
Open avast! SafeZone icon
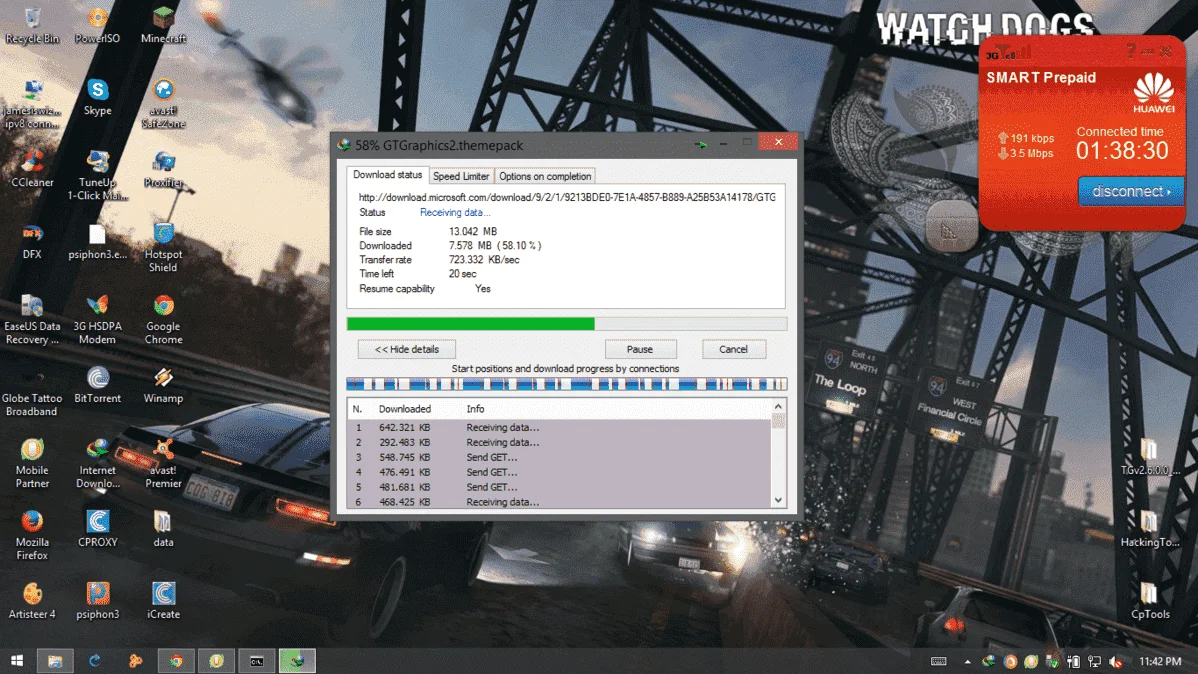[163, 103]
